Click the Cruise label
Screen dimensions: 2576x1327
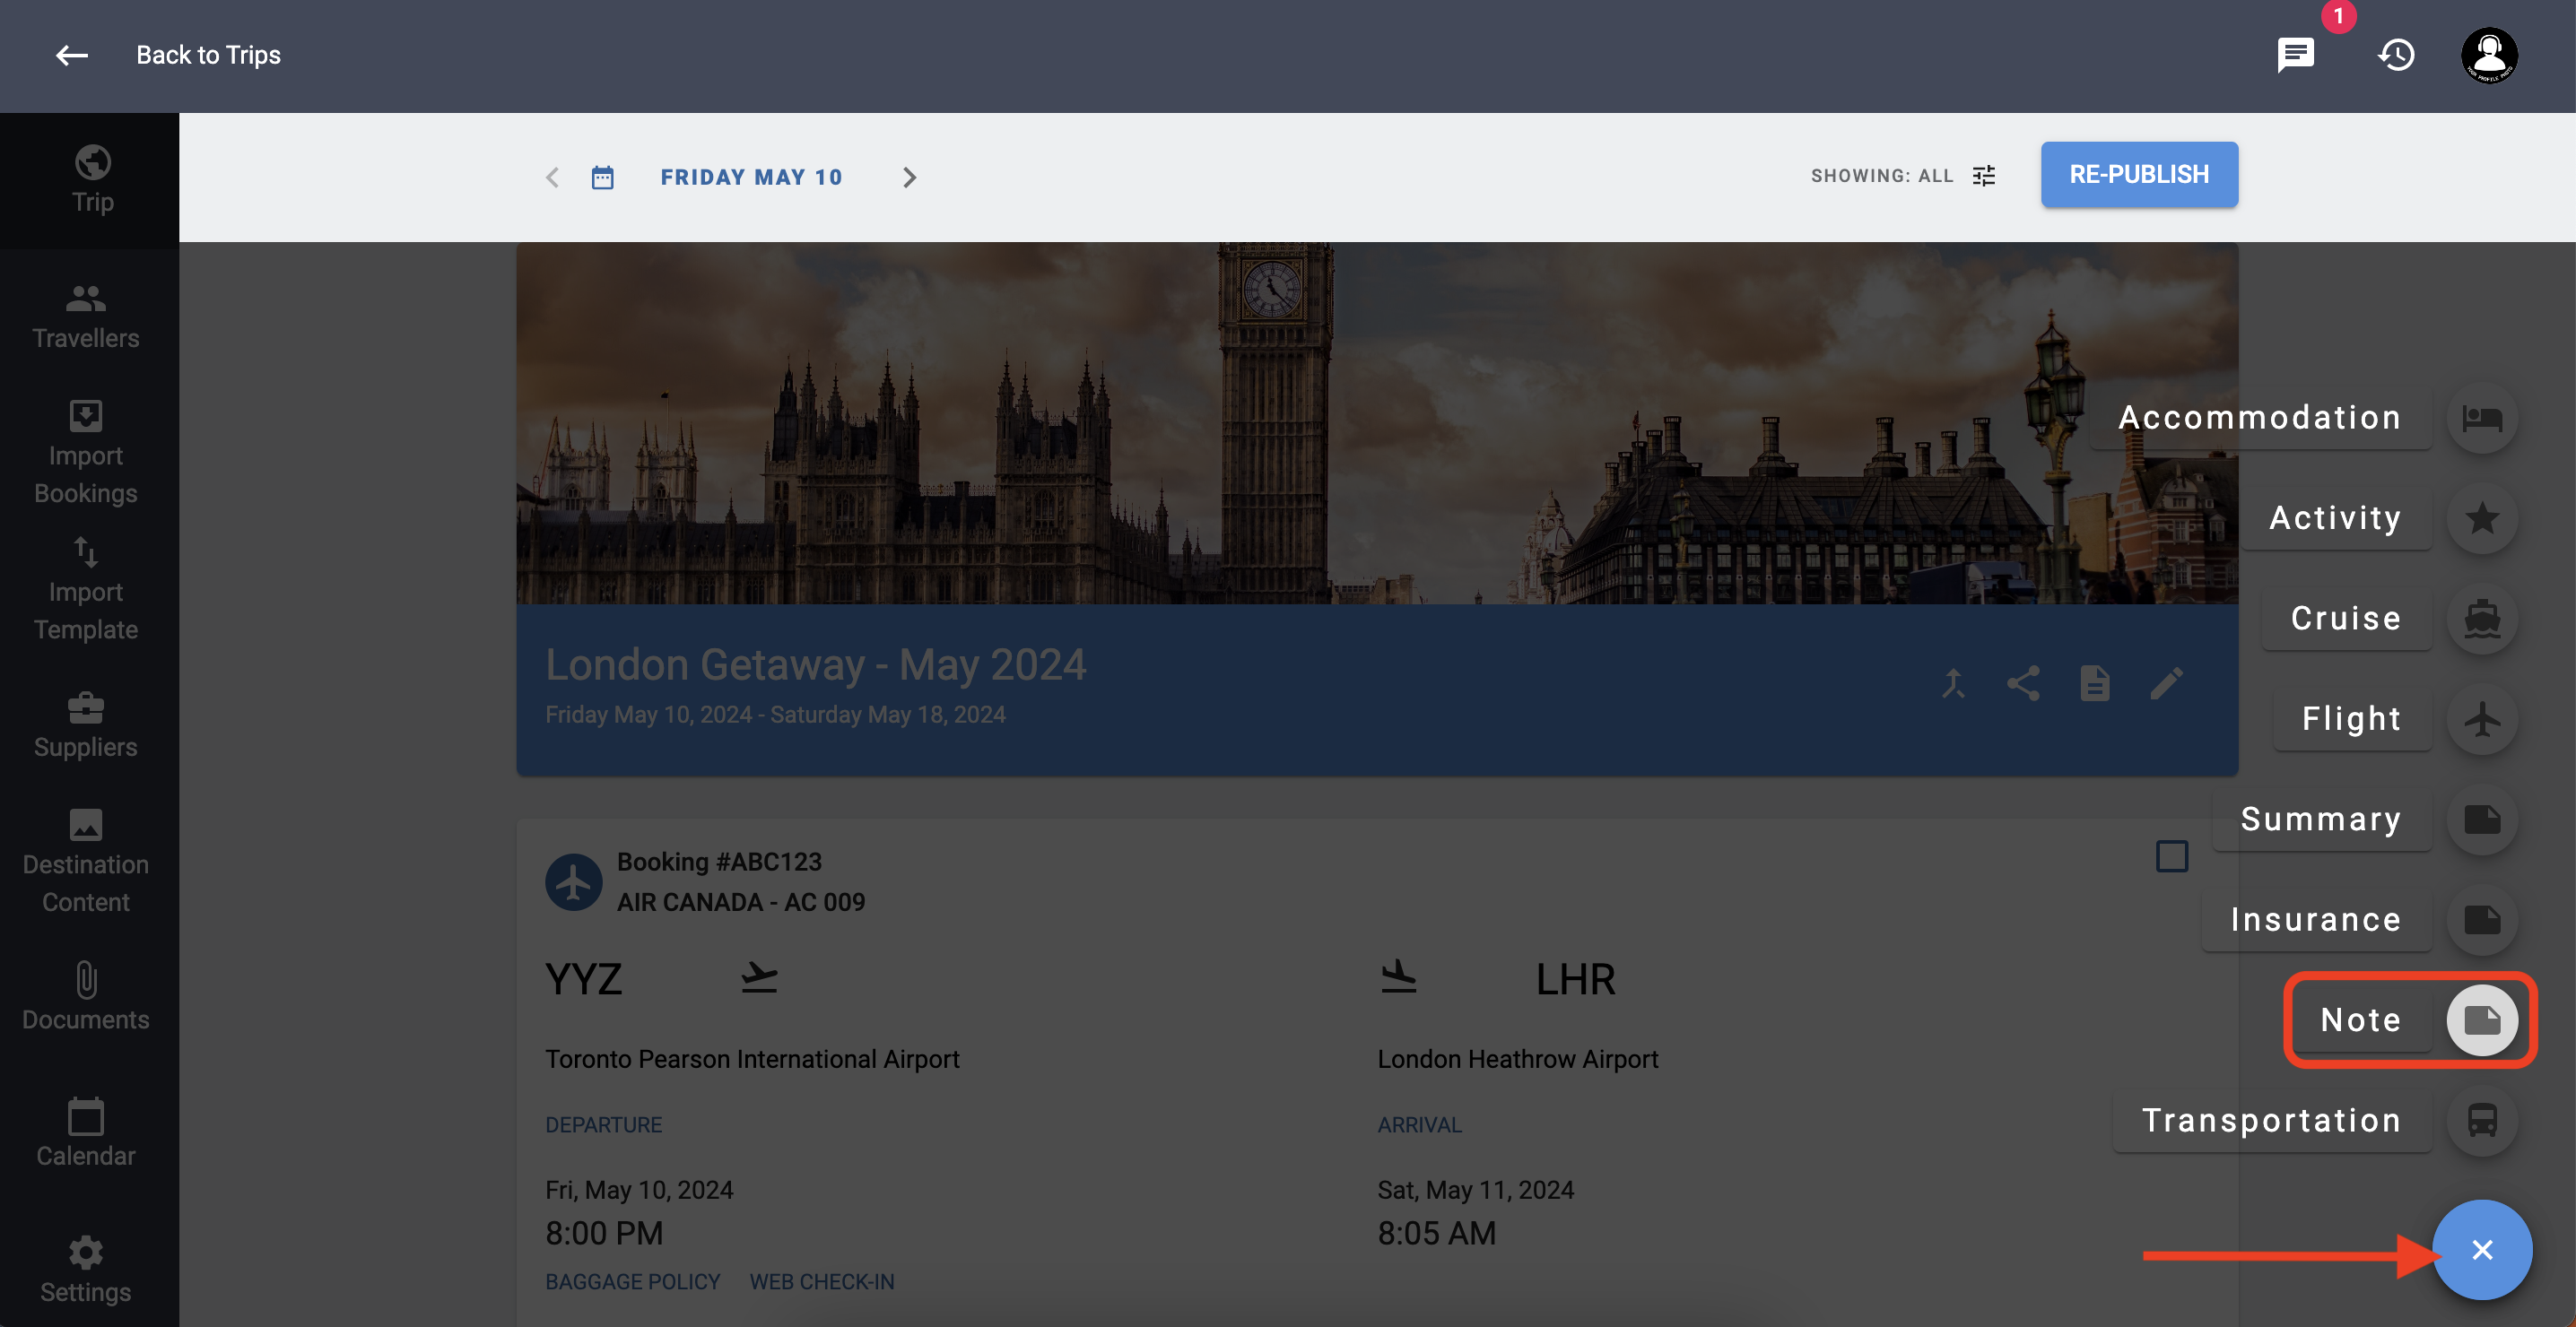[x=2346, y=618]
